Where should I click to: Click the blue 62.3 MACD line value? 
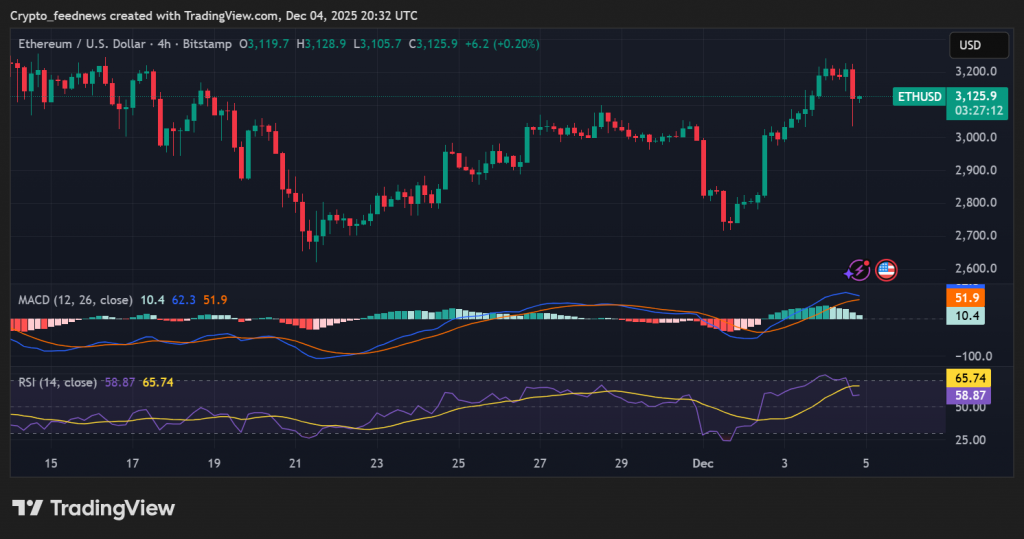[x=184, y=299]
